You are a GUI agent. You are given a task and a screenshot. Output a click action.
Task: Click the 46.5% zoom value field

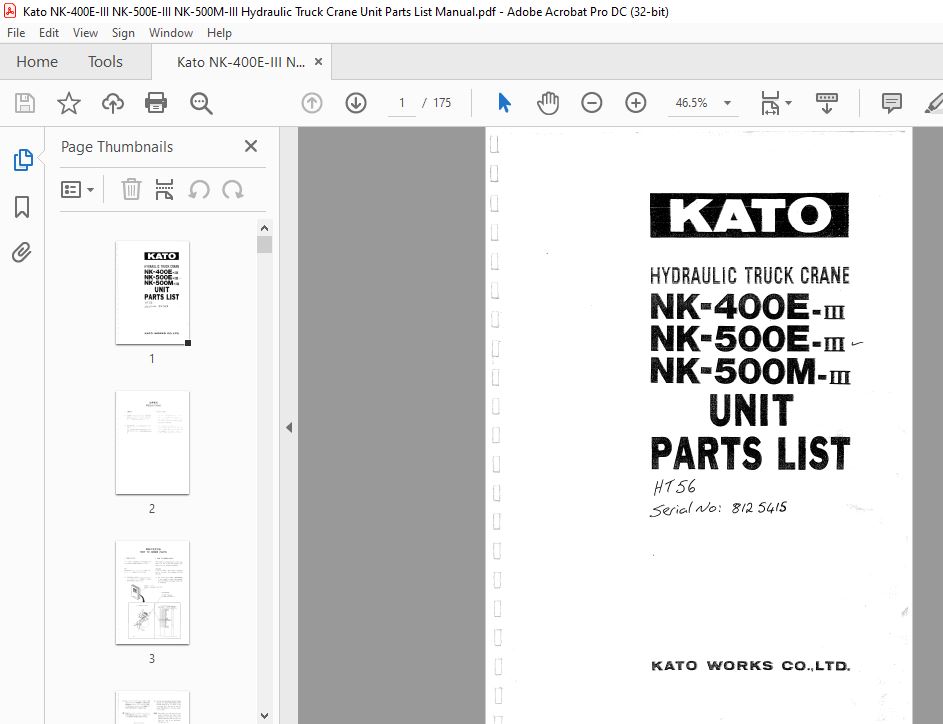(692, 103)
